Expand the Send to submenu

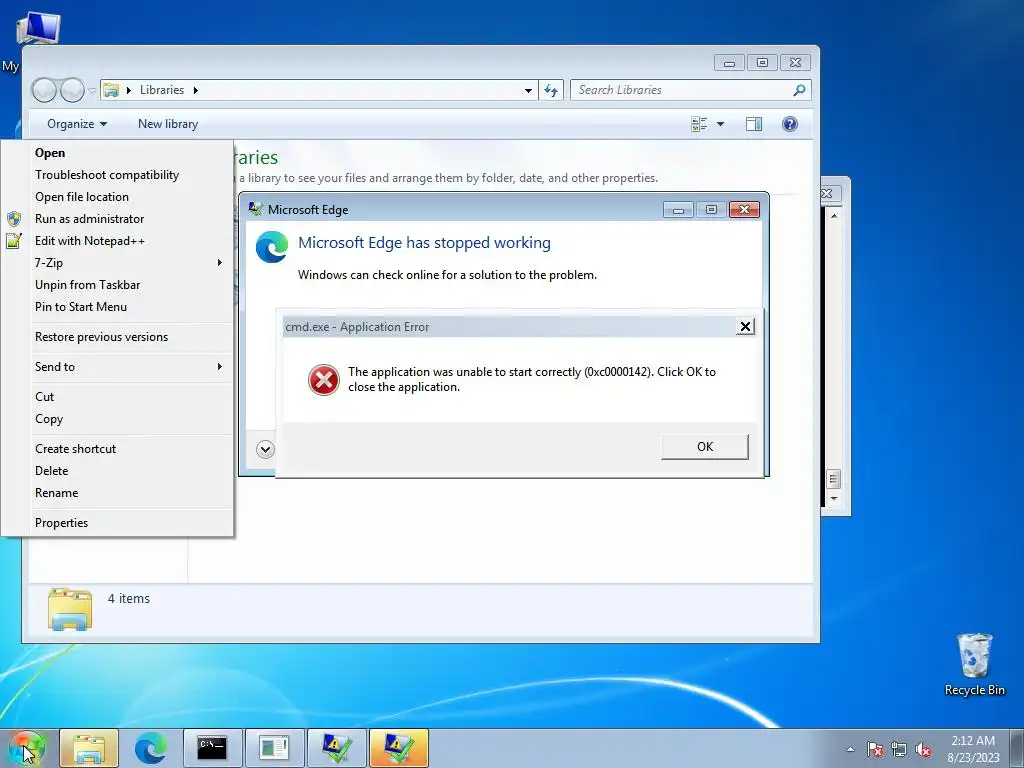[x=118, y=367]
